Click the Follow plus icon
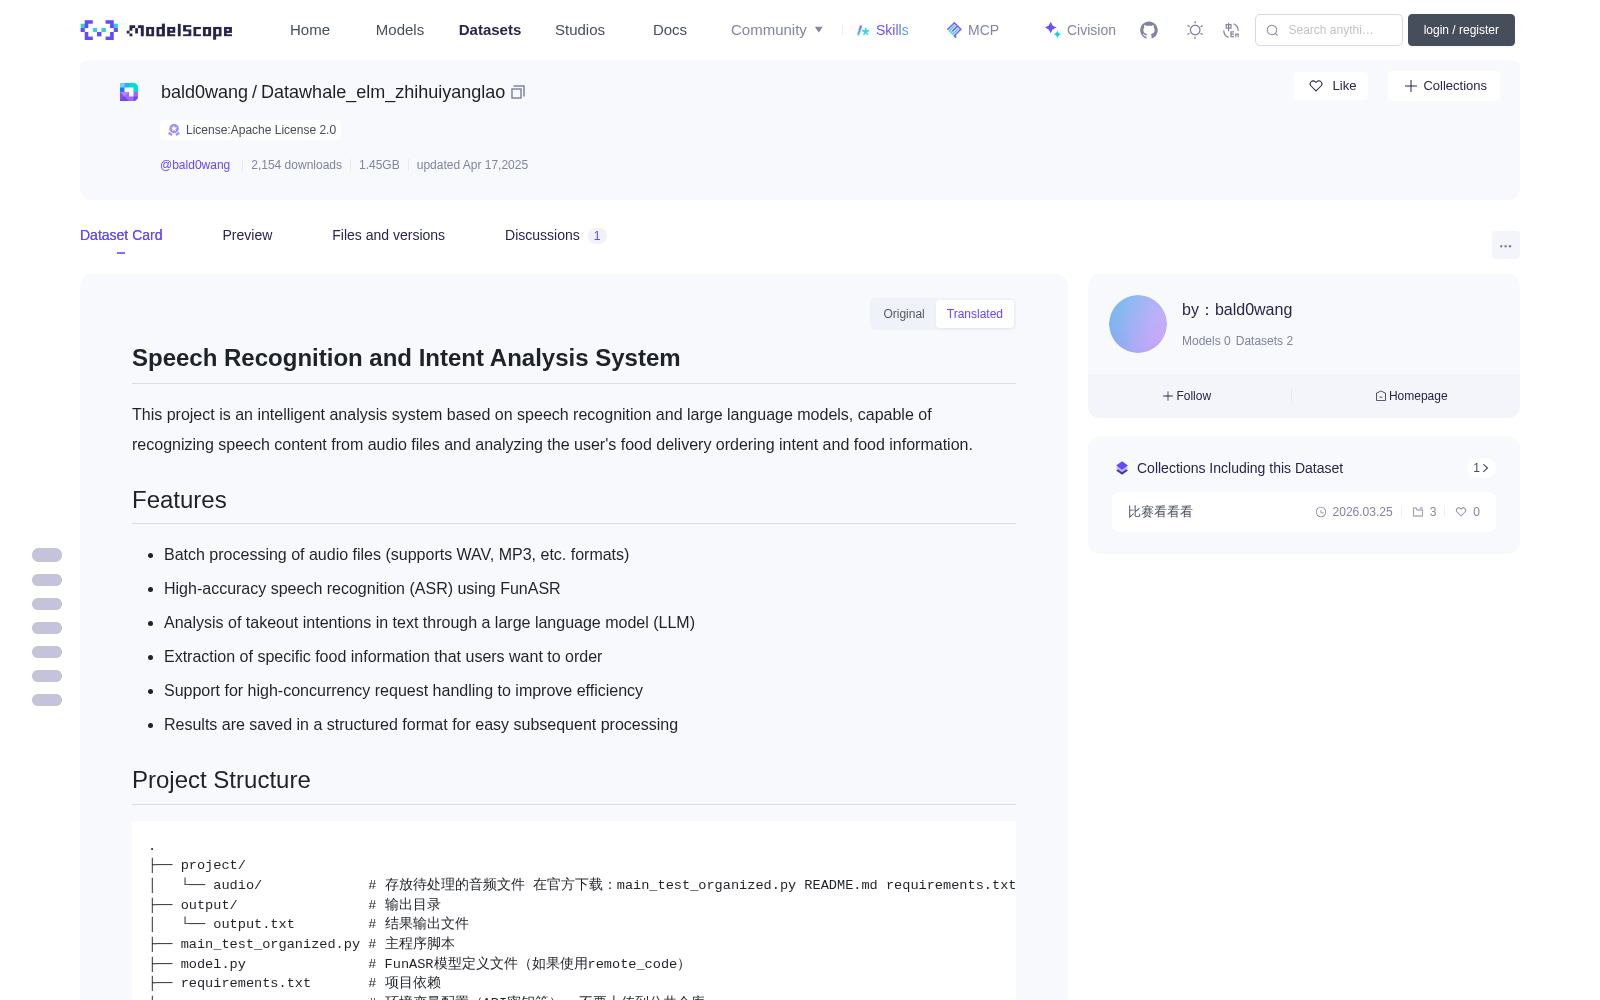 1168,396
